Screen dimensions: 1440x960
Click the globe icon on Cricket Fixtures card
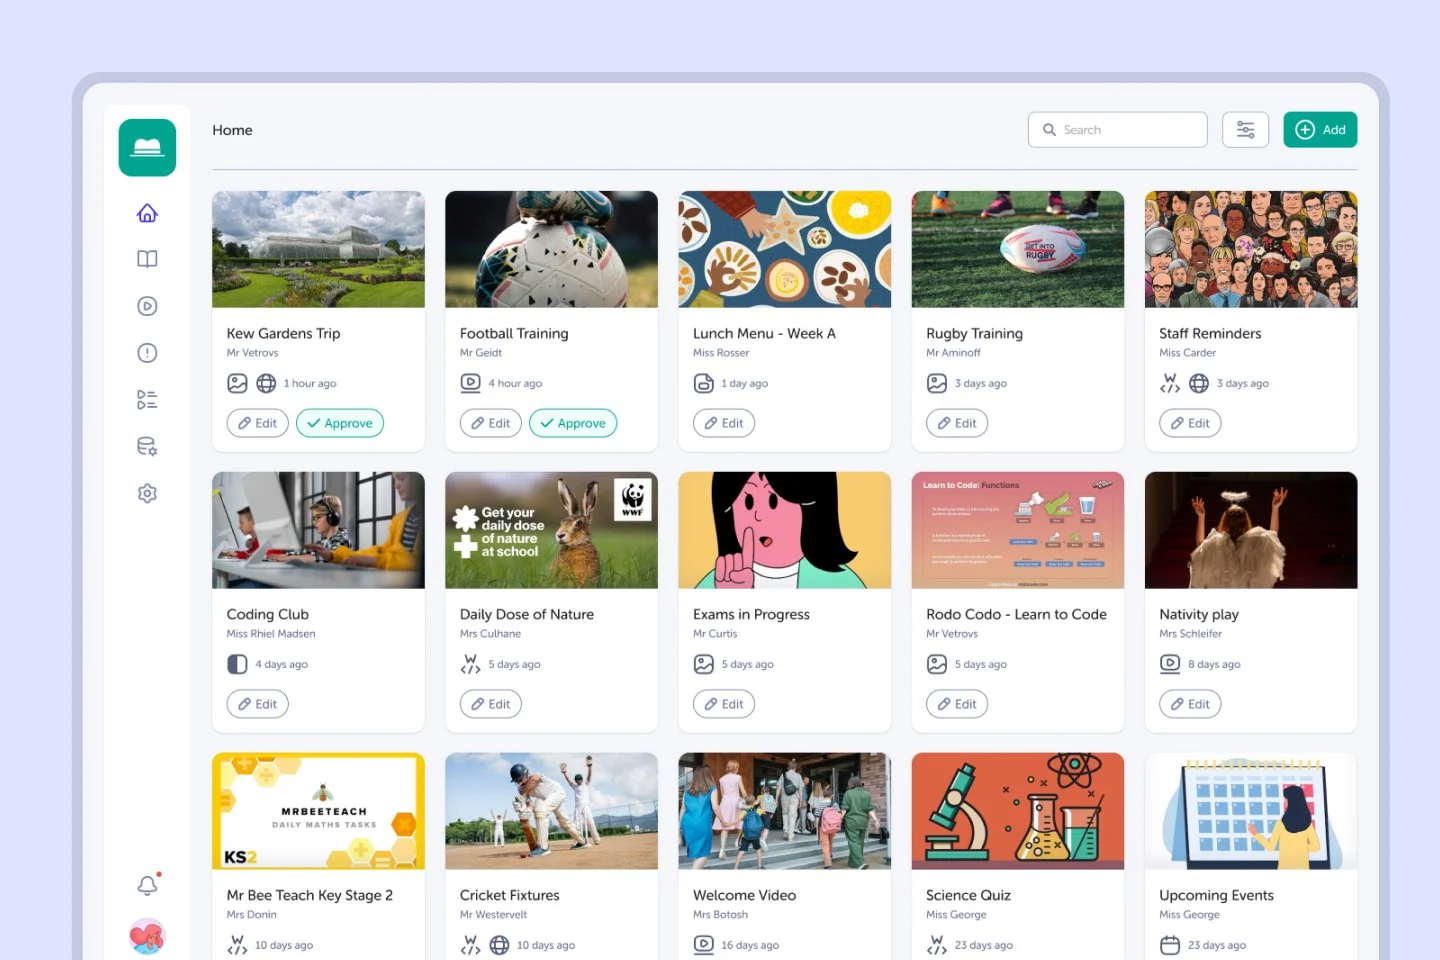pyautogui.click(x=499, y=945)
